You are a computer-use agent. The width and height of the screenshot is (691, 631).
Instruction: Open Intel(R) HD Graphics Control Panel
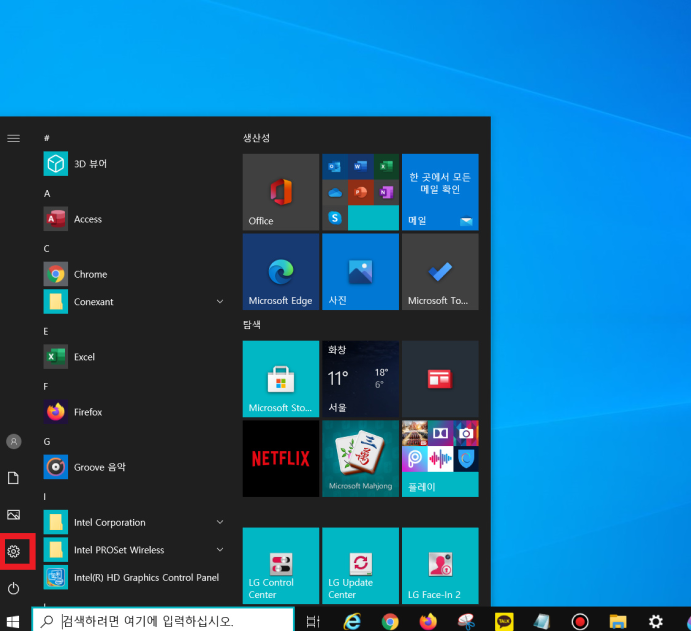pyautogui.click(x=134, y=577)
